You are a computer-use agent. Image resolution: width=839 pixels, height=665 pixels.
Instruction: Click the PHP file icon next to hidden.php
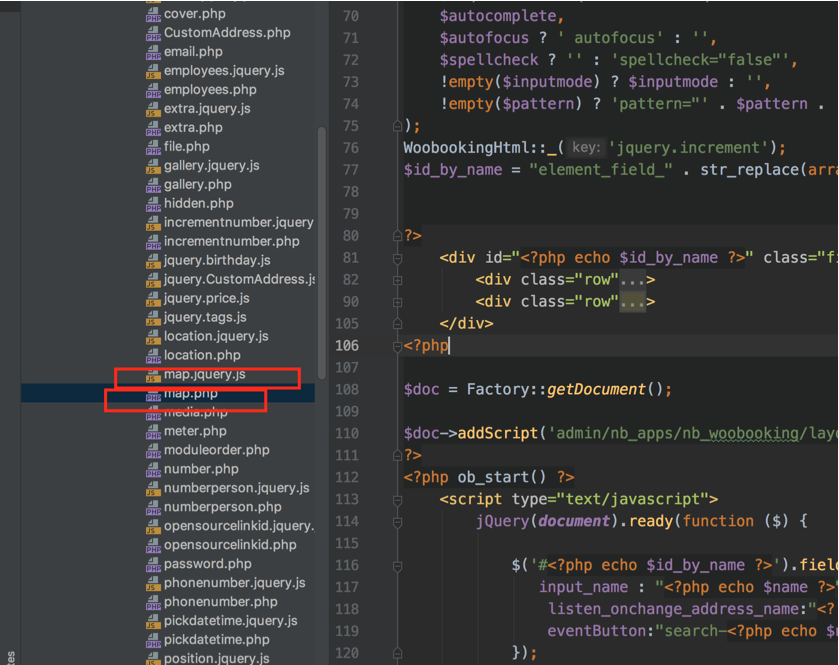coord(153,204)
